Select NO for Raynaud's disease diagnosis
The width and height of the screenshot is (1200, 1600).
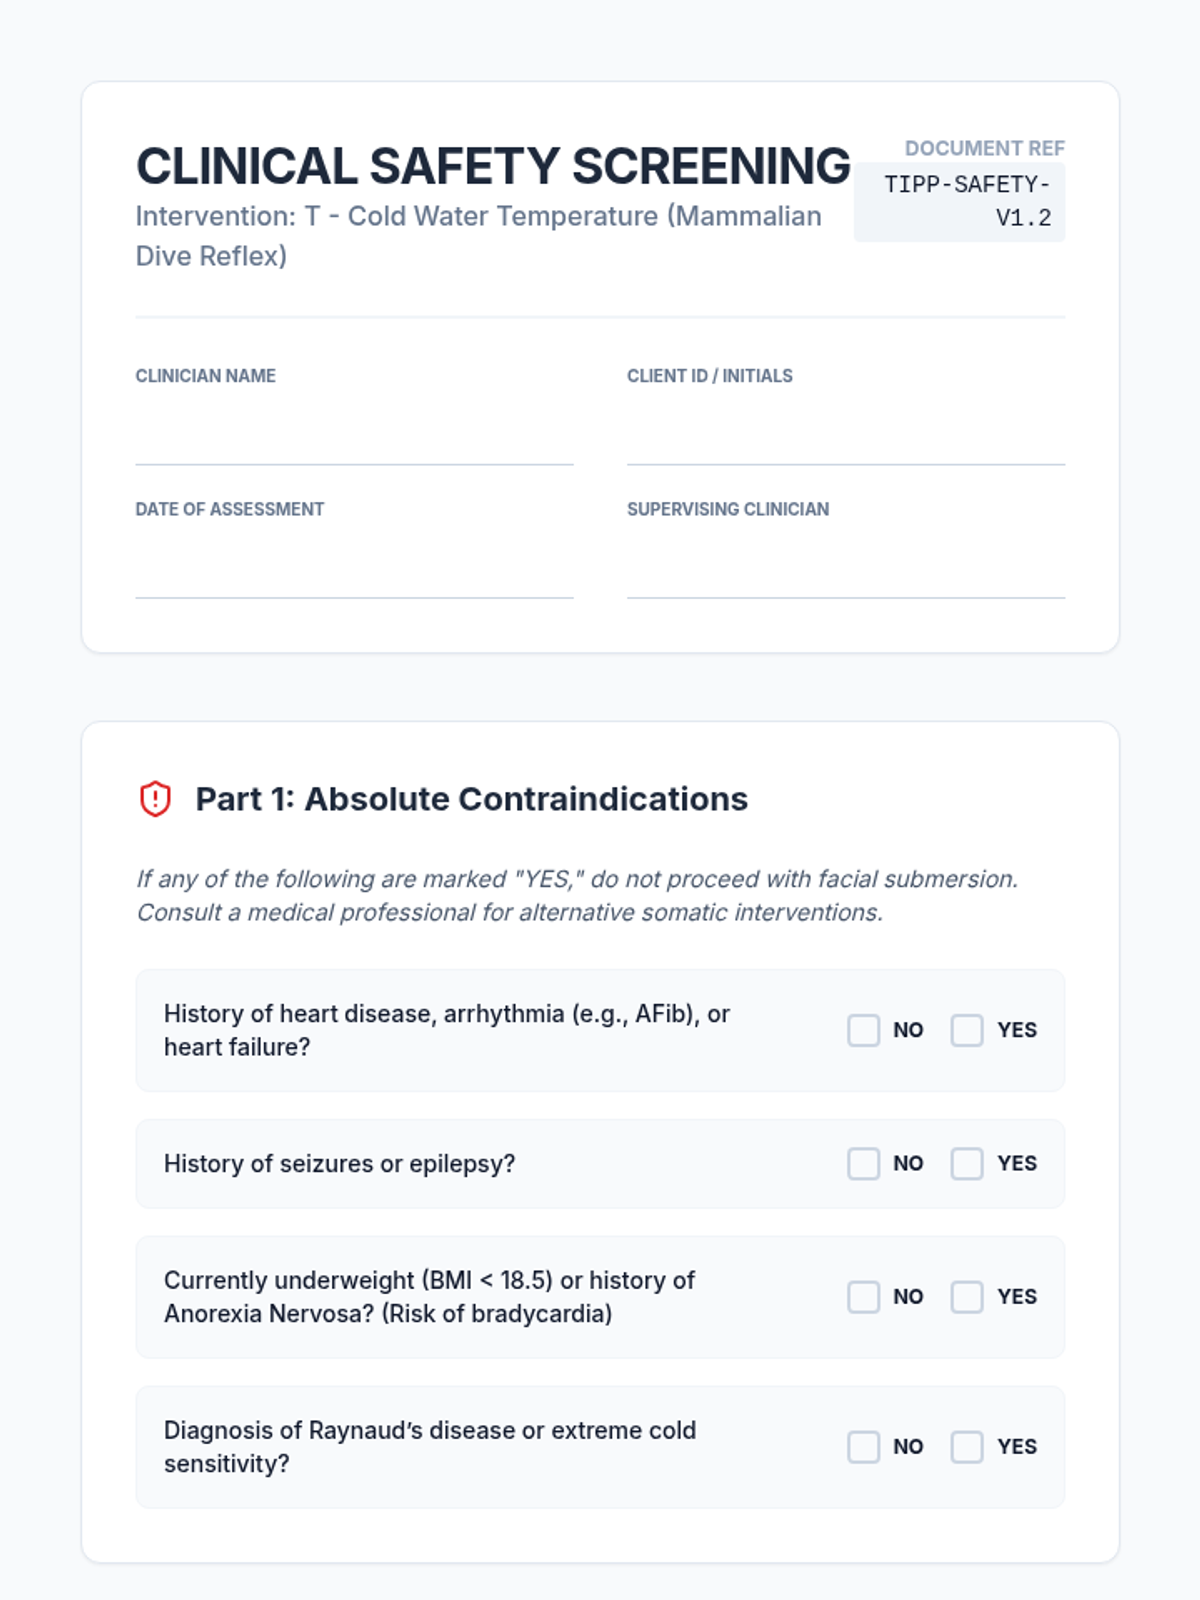[863, 1447]
